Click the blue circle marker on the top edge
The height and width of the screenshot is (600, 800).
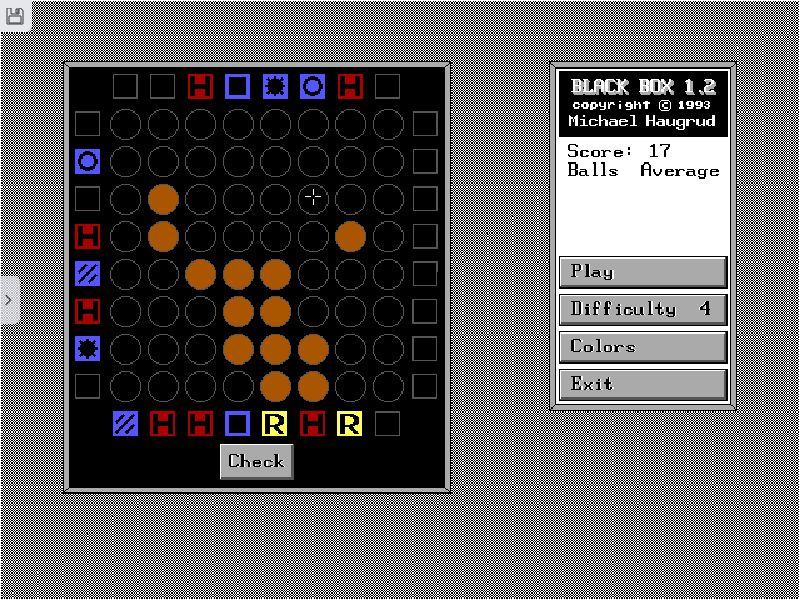tap(313, 86)
